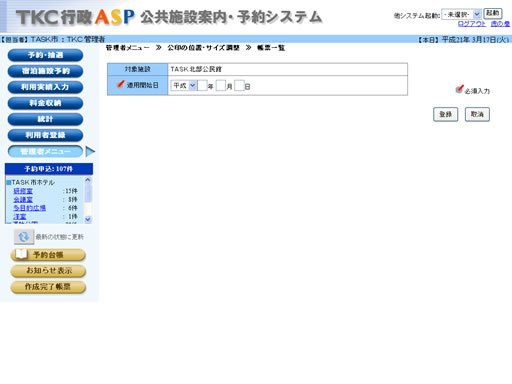Open the 料金収納 menu
Image resolution: width=512 pixels, height=384 pixels.
(45, 103)
